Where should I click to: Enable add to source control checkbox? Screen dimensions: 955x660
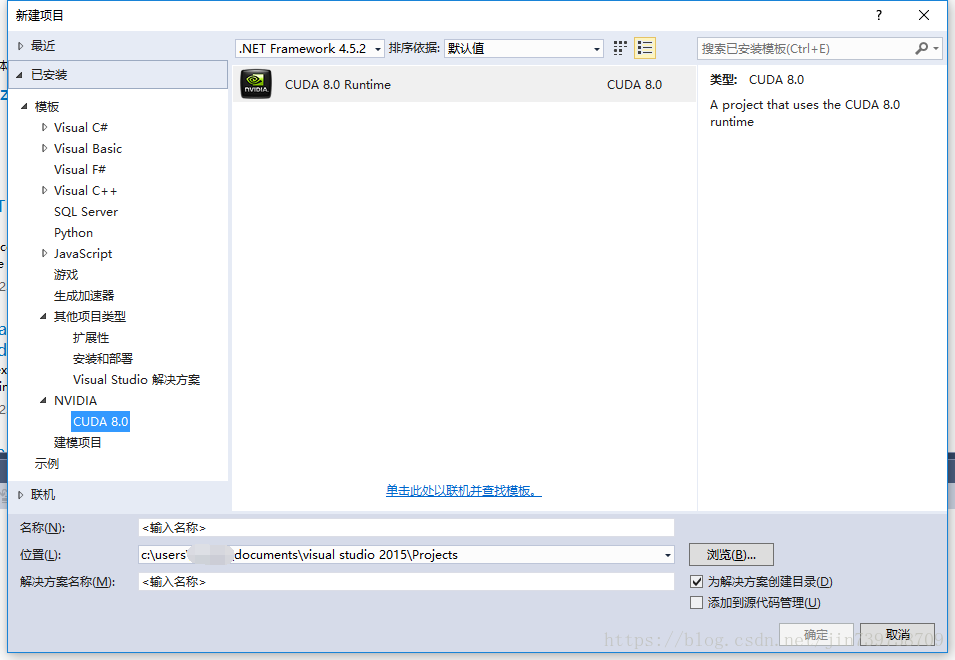click(696, 603)
